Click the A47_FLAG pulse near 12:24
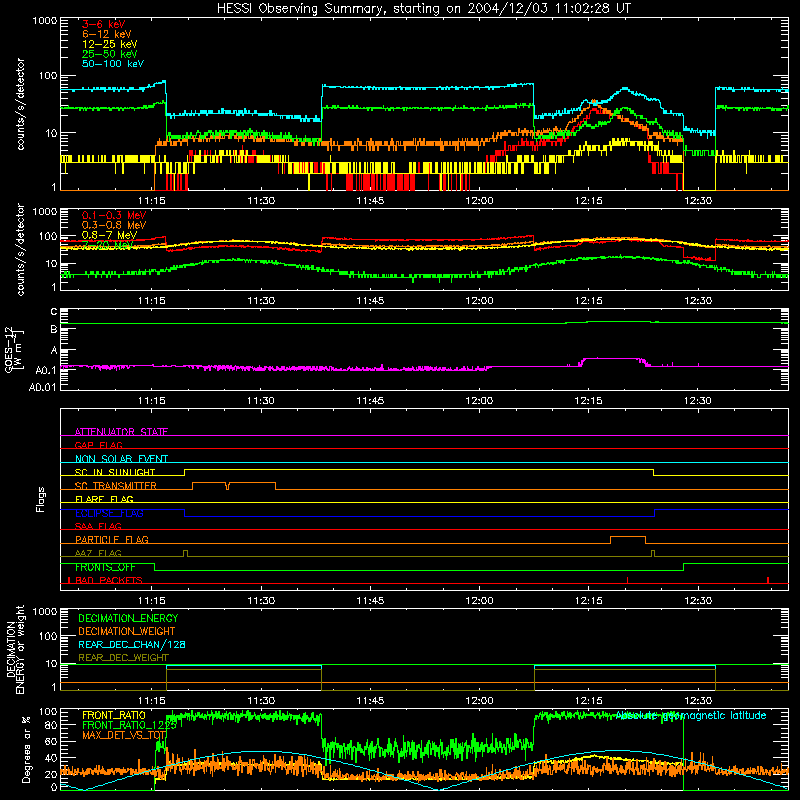The height and width of the screenshot is (800, 800). click(653, 554)
